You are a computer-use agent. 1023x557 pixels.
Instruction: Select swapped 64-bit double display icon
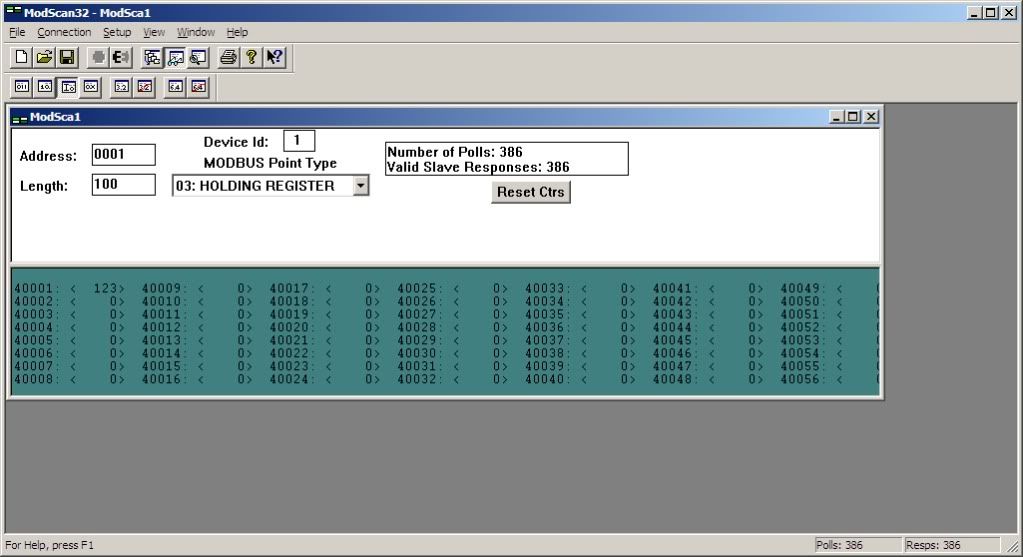(198, 87)
